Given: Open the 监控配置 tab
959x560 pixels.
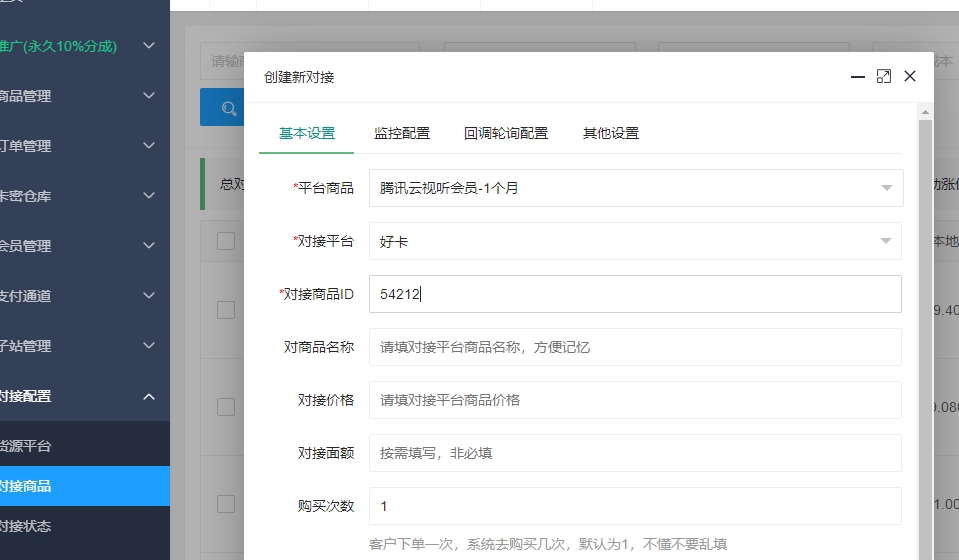Looking at the screenshot, I should (402, 133).
